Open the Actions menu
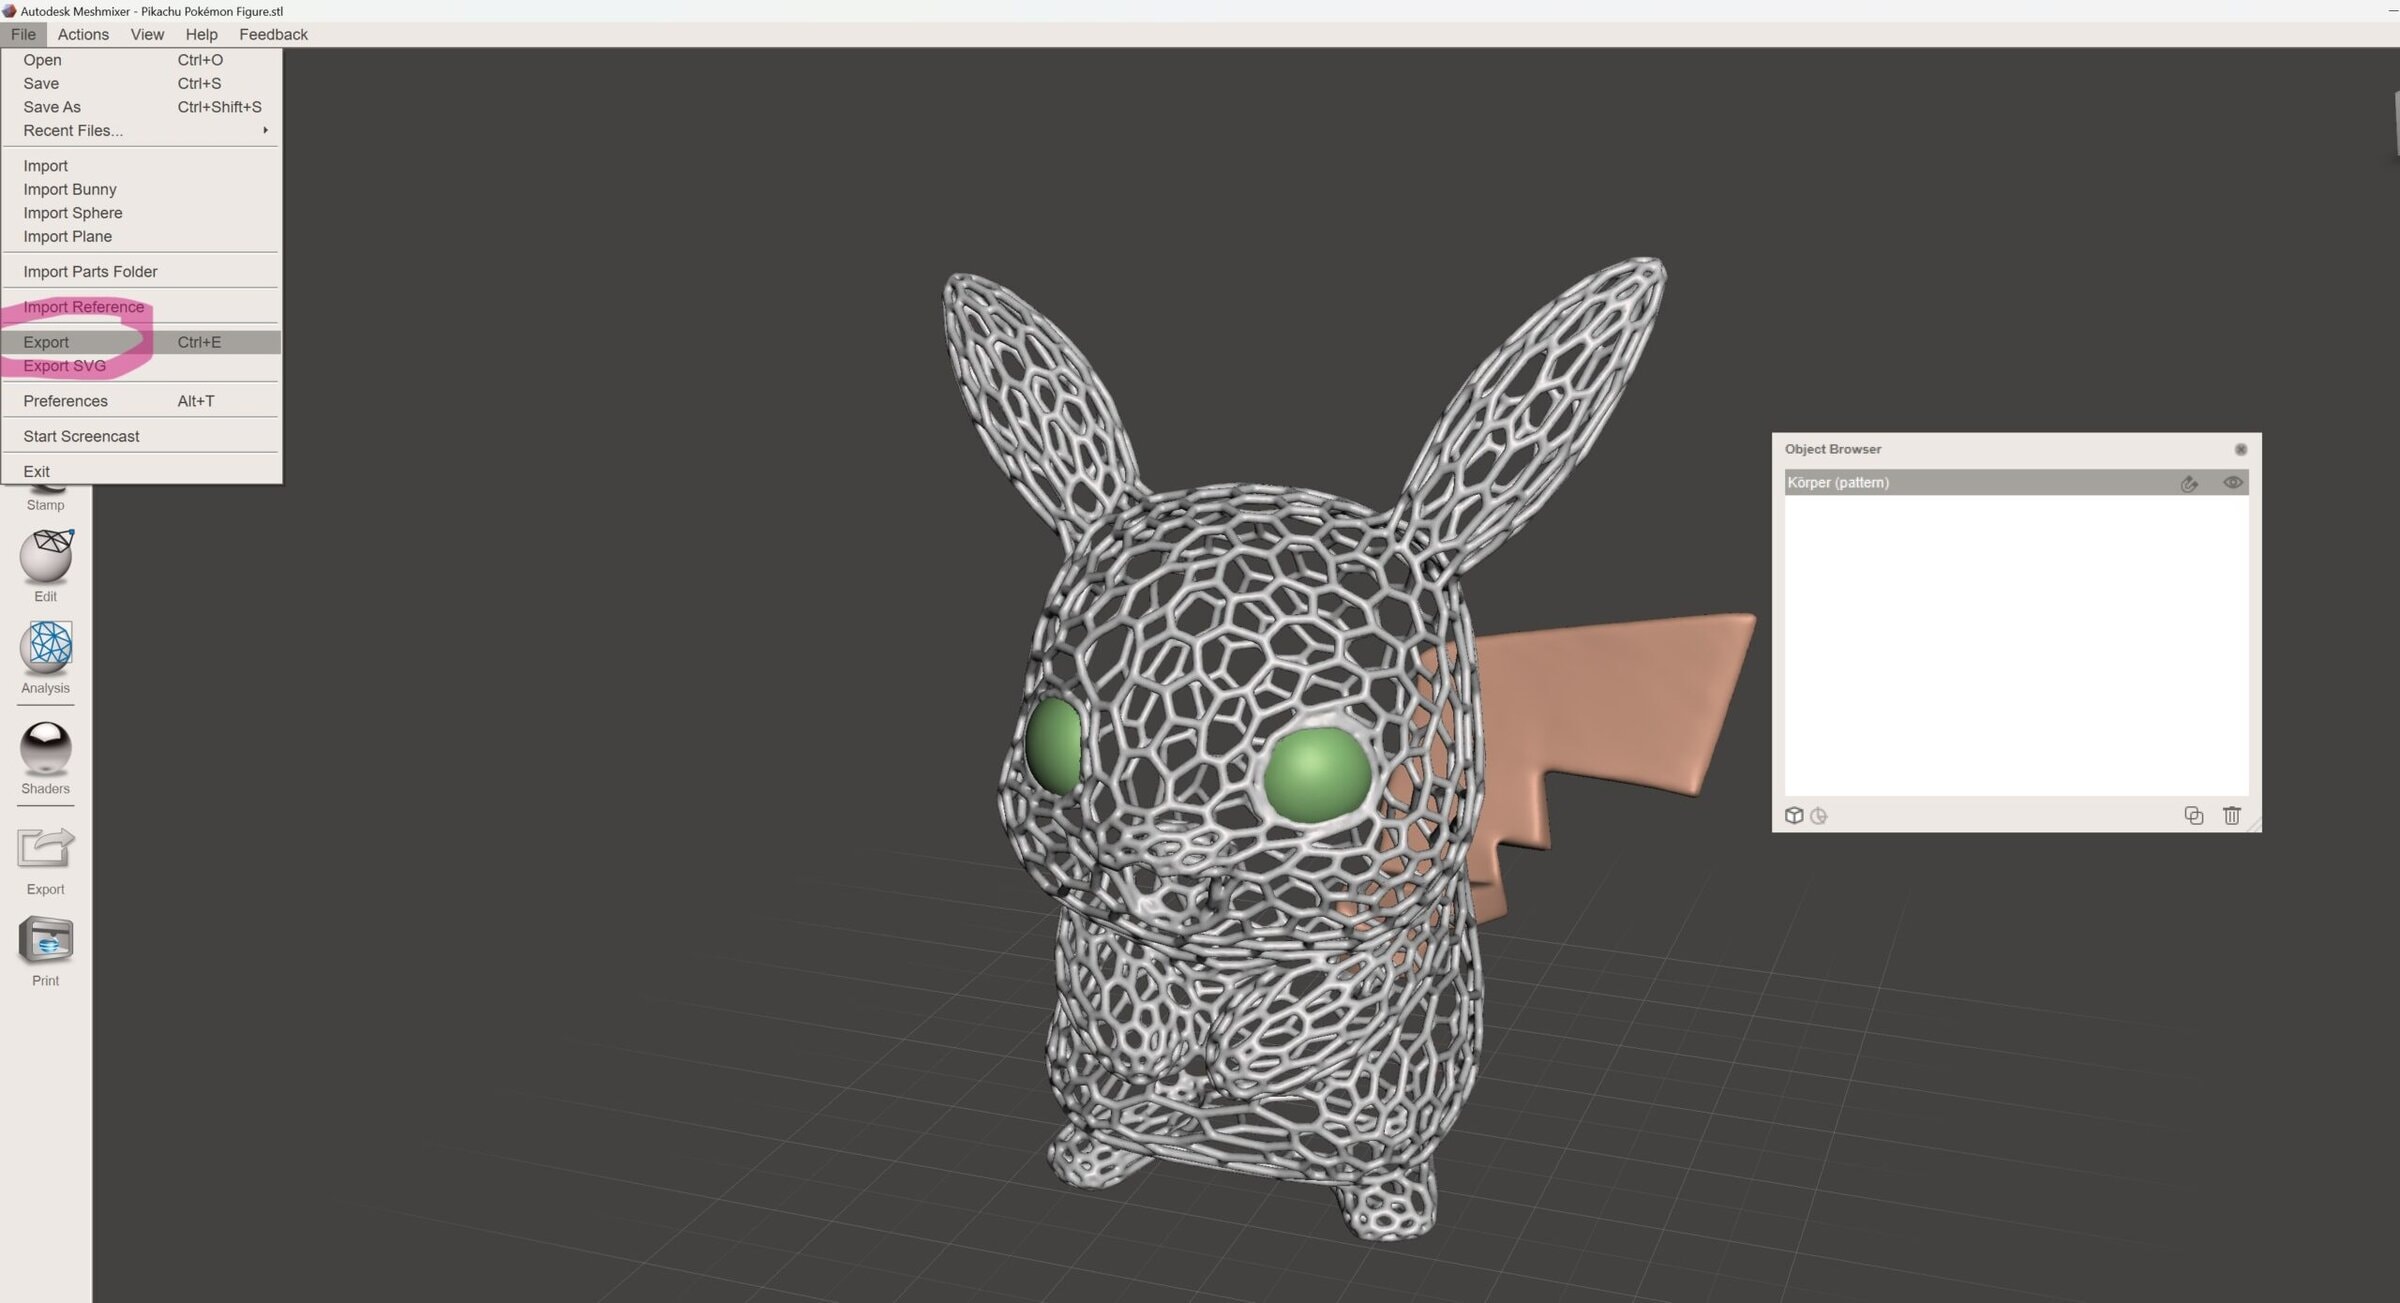2400x1303 pixels. pos(83,35)
